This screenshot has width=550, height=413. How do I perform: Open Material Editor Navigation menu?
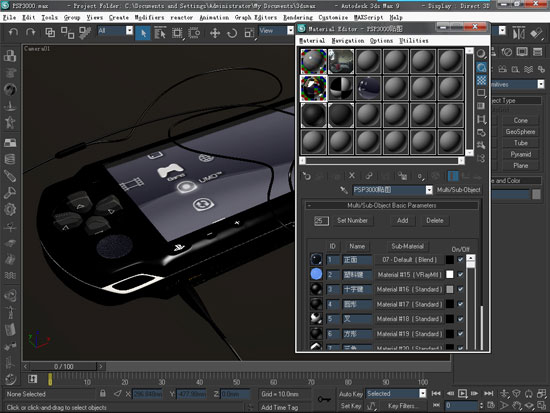(348, 41)
